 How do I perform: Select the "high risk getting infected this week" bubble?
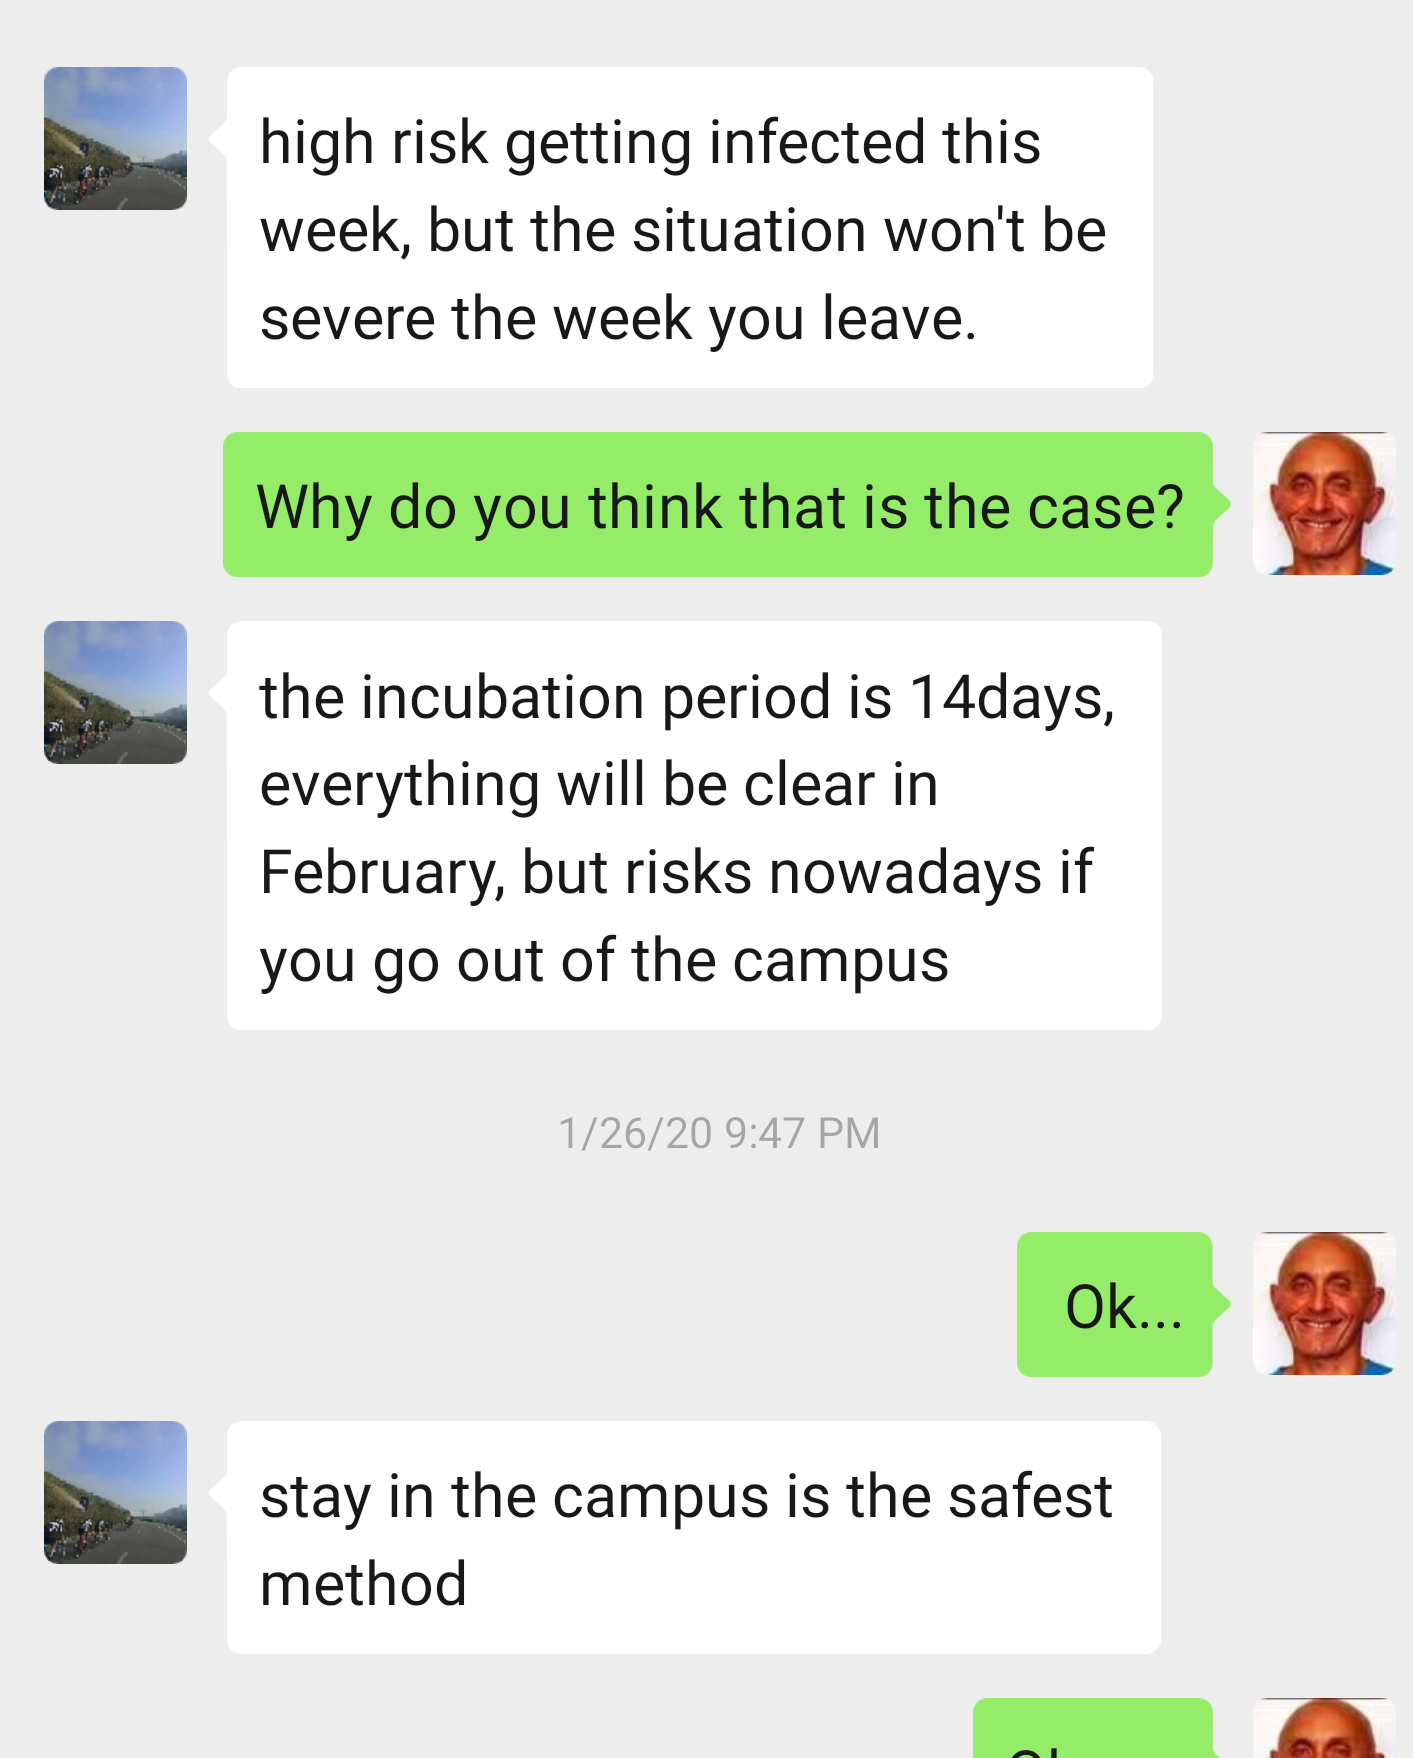pos(689,228)
